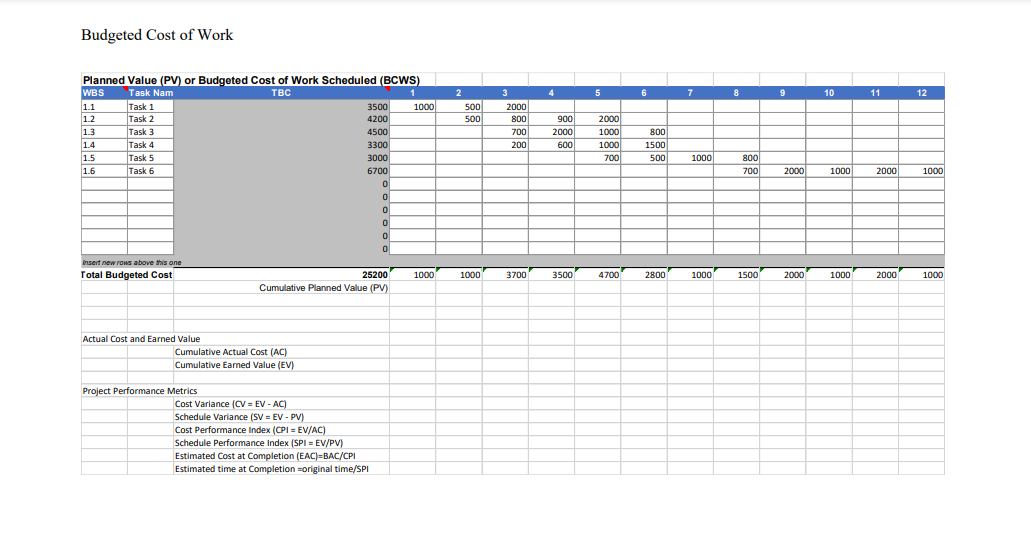The width and height of the screenshot is (1031, 546).
Task: Select period 8 total 1500
Action: [736, 275]
